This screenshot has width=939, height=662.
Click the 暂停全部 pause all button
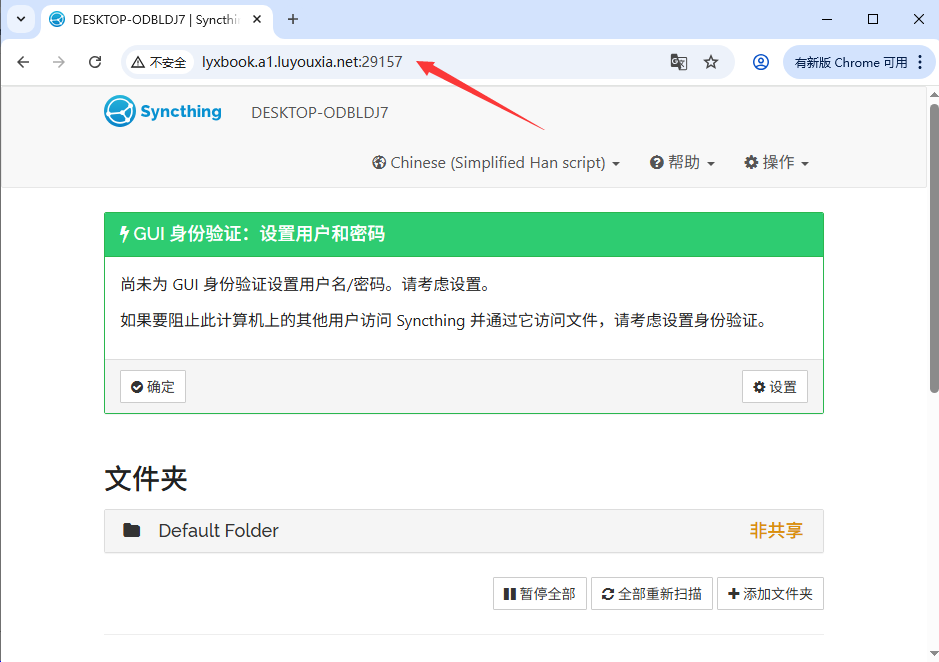tap(540, 594)
